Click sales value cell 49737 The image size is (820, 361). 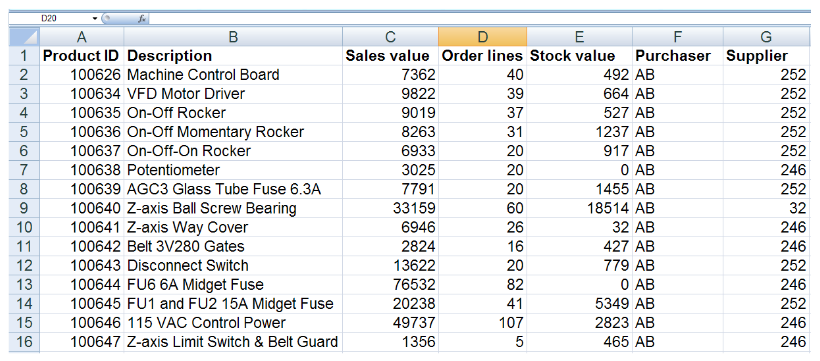point(390,323)
